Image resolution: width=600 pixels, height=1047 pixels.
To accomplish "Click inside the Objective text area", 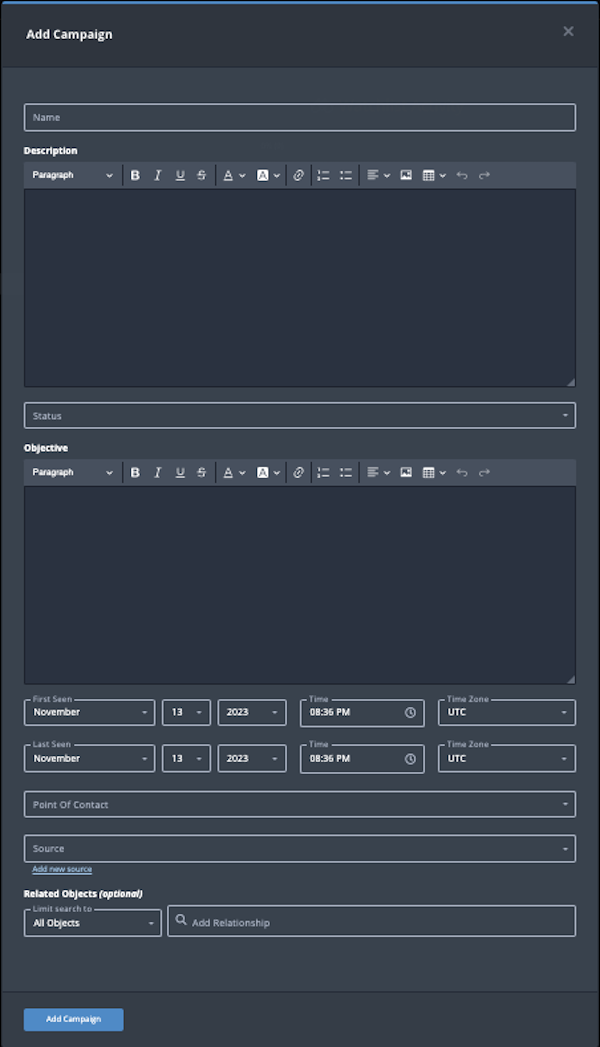I will pyautogui.click(x=300, y=585).
